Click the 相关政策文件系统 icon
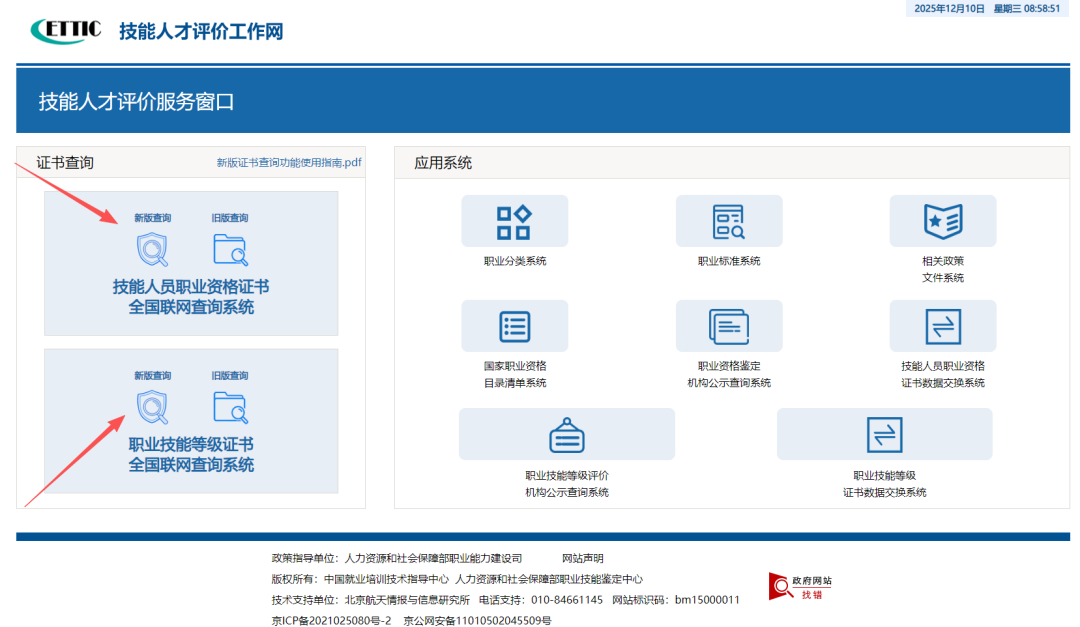The width and height of the screenshot is (1080, 627). coord(943,221)
